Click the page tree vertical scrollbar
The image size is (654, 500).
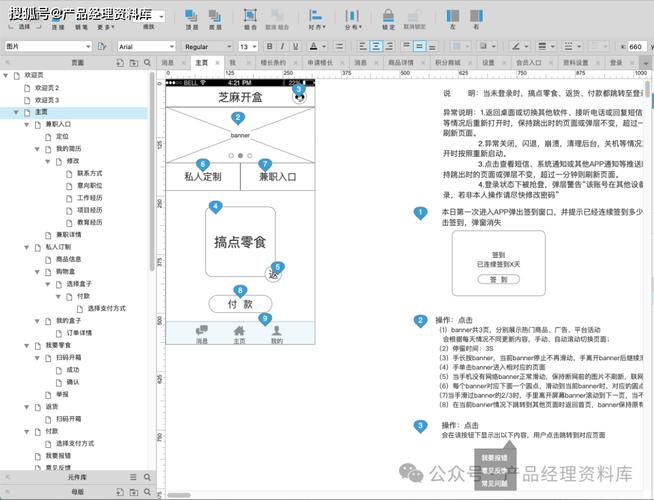click(x=152, y=171)
